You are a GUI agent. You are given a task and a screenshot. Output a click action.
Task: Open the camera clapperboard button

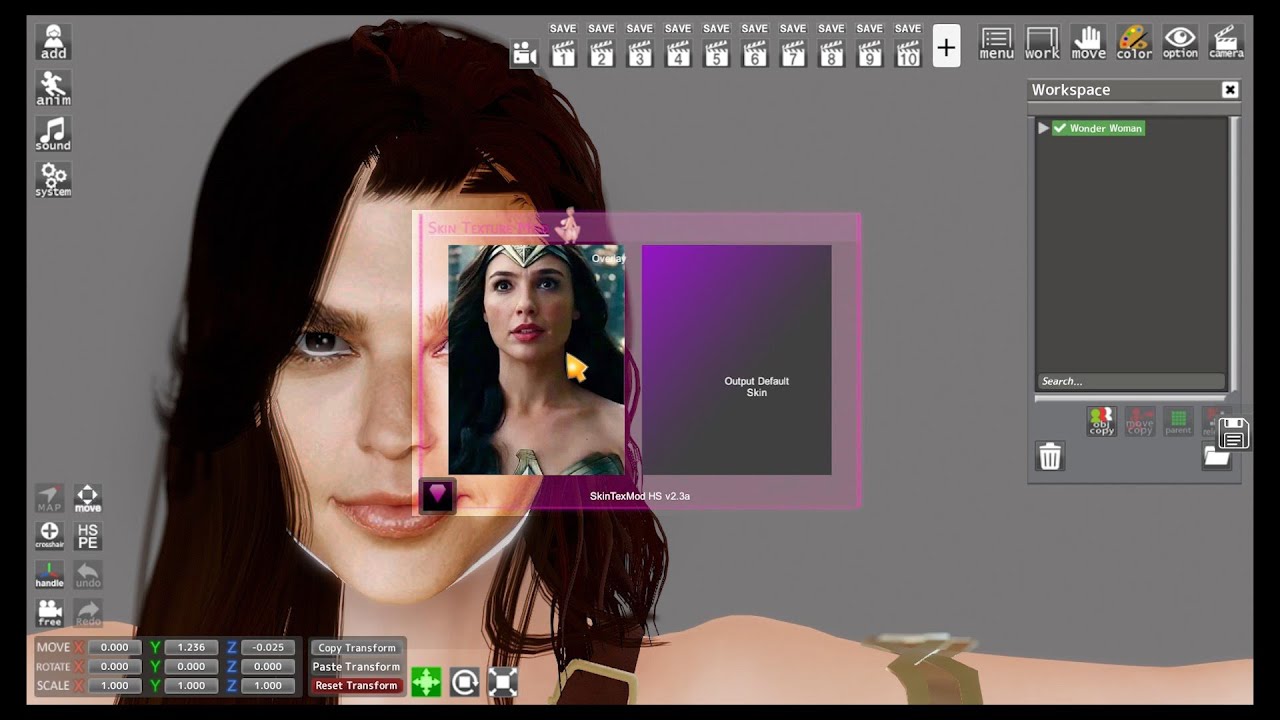tap(1226, 43)
